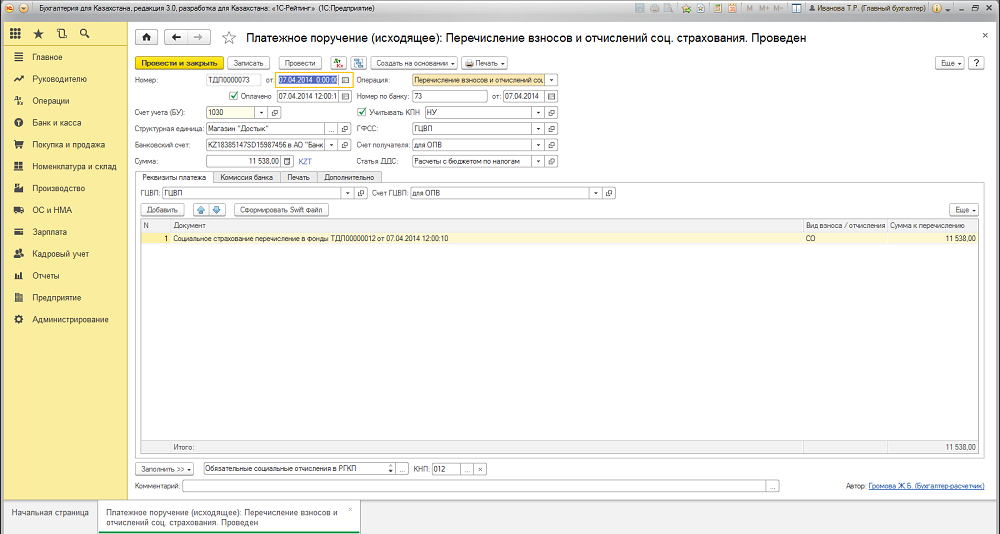Viewport: 1000px width, 534px height.
Task: Open author link Громова Ж.Б.
Action: click(926, 486)
